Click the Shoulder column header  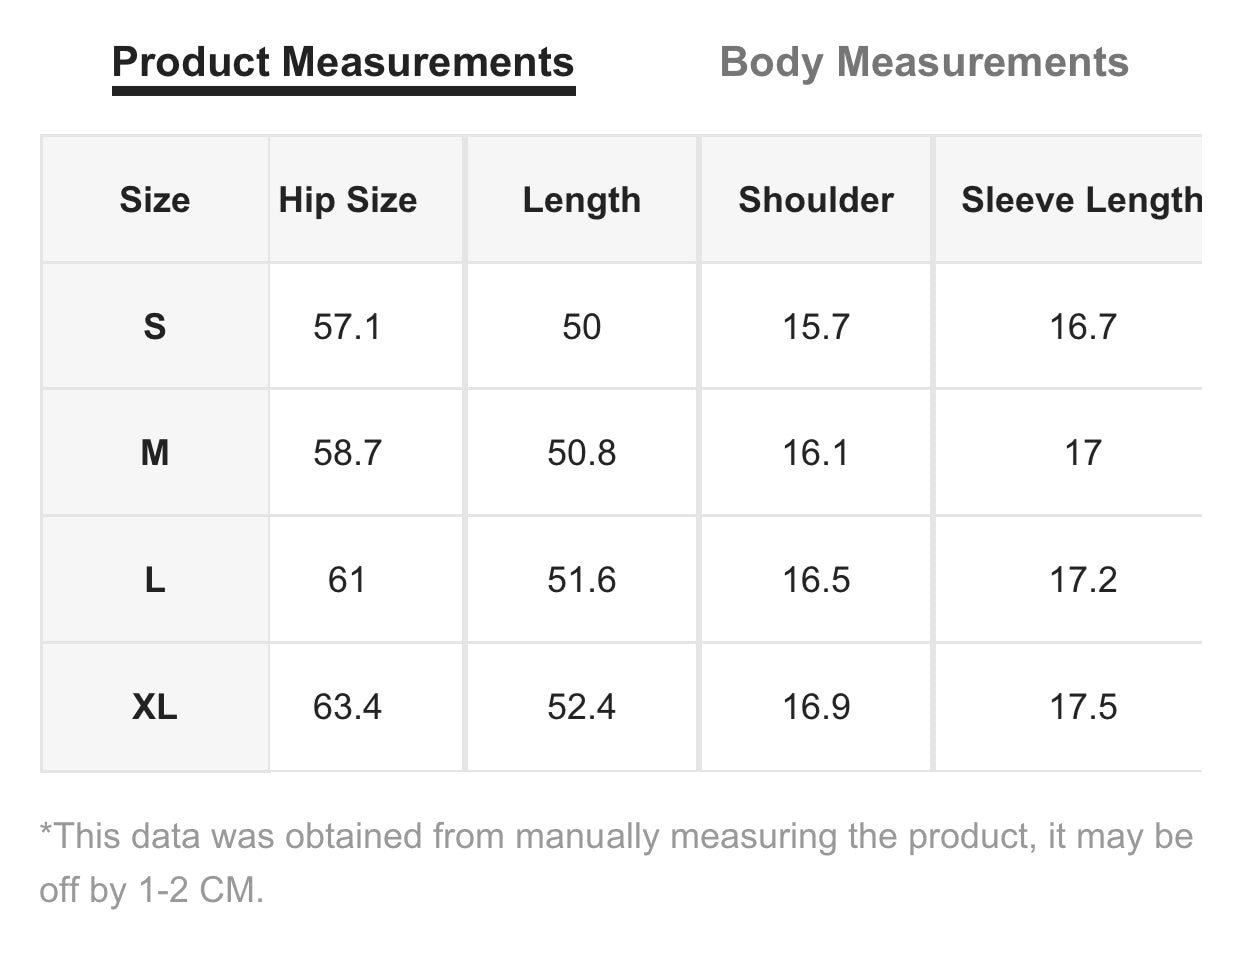point(816,200)
